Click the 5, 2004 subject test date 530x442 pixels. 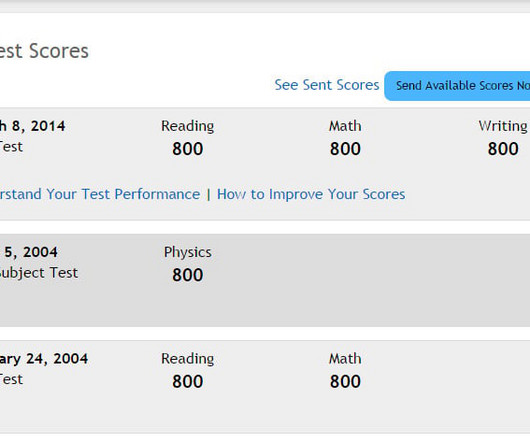click(31, 252)
